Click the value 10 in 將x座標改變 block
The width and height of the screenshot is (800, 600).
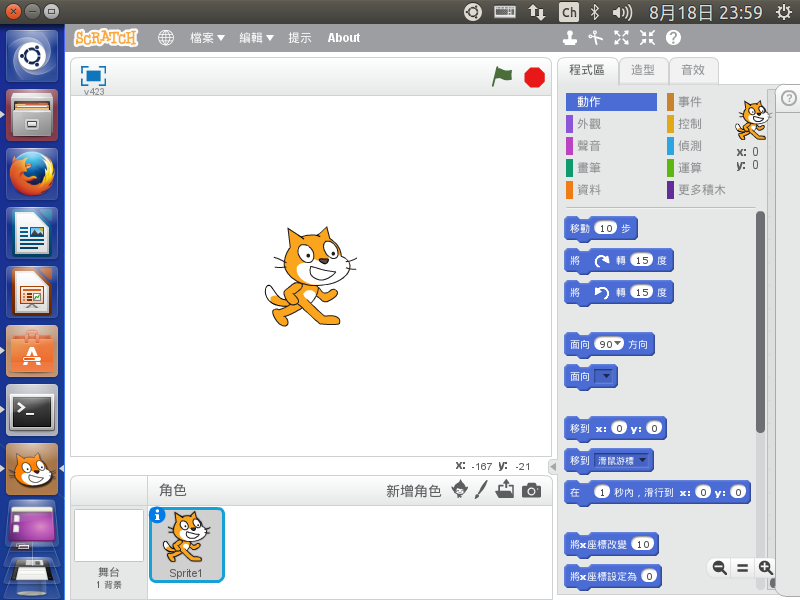643,544
